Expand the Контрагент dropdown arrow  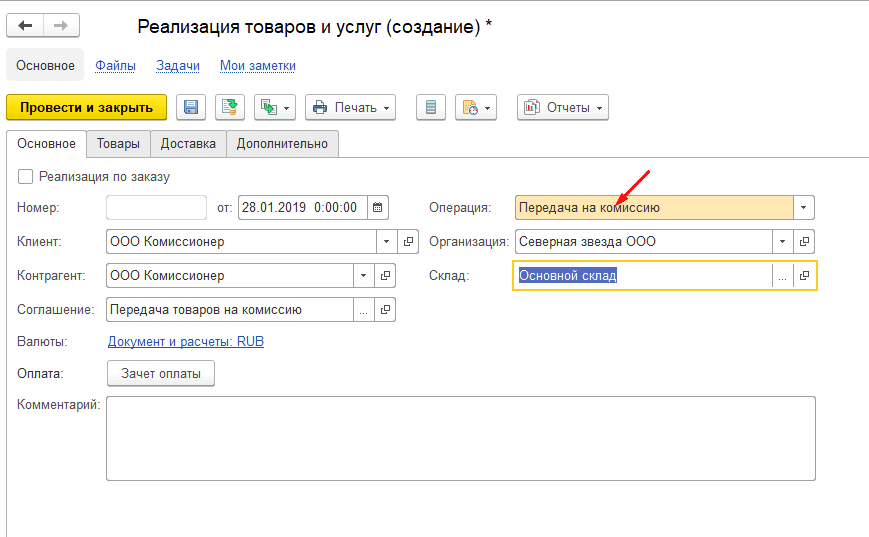tap(364, 275)
